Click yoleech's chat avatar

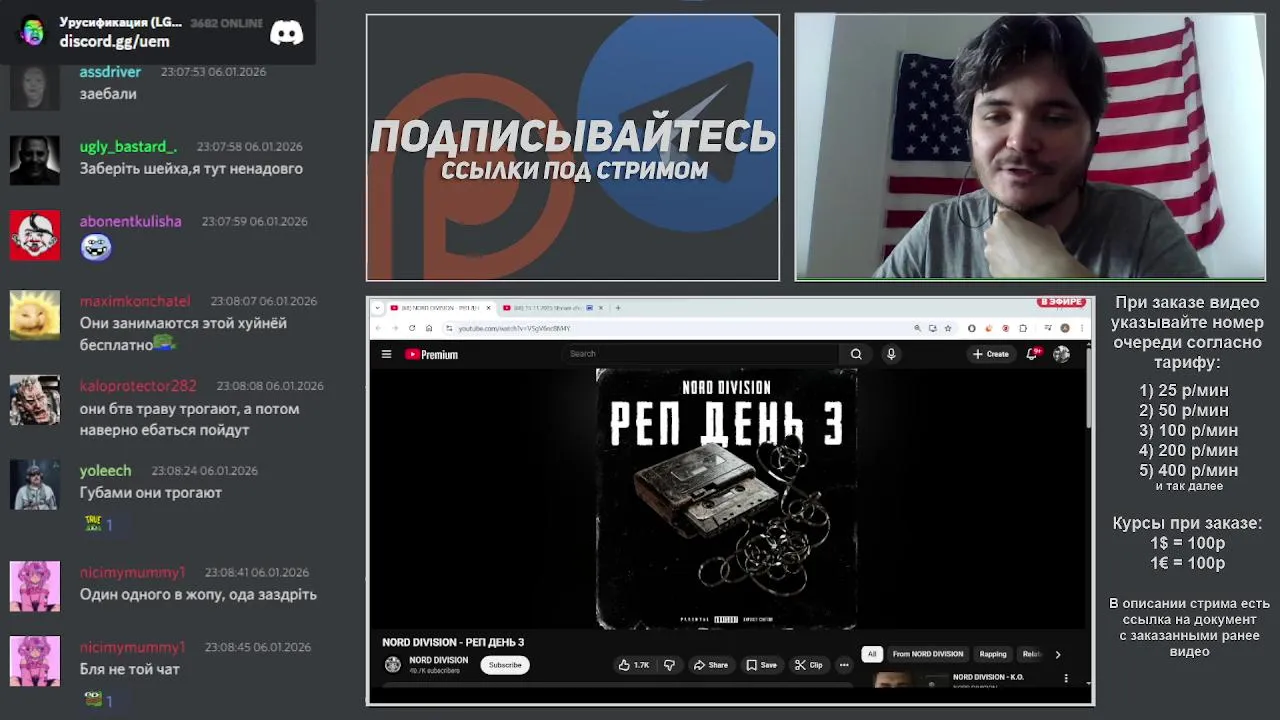(34, 484)
